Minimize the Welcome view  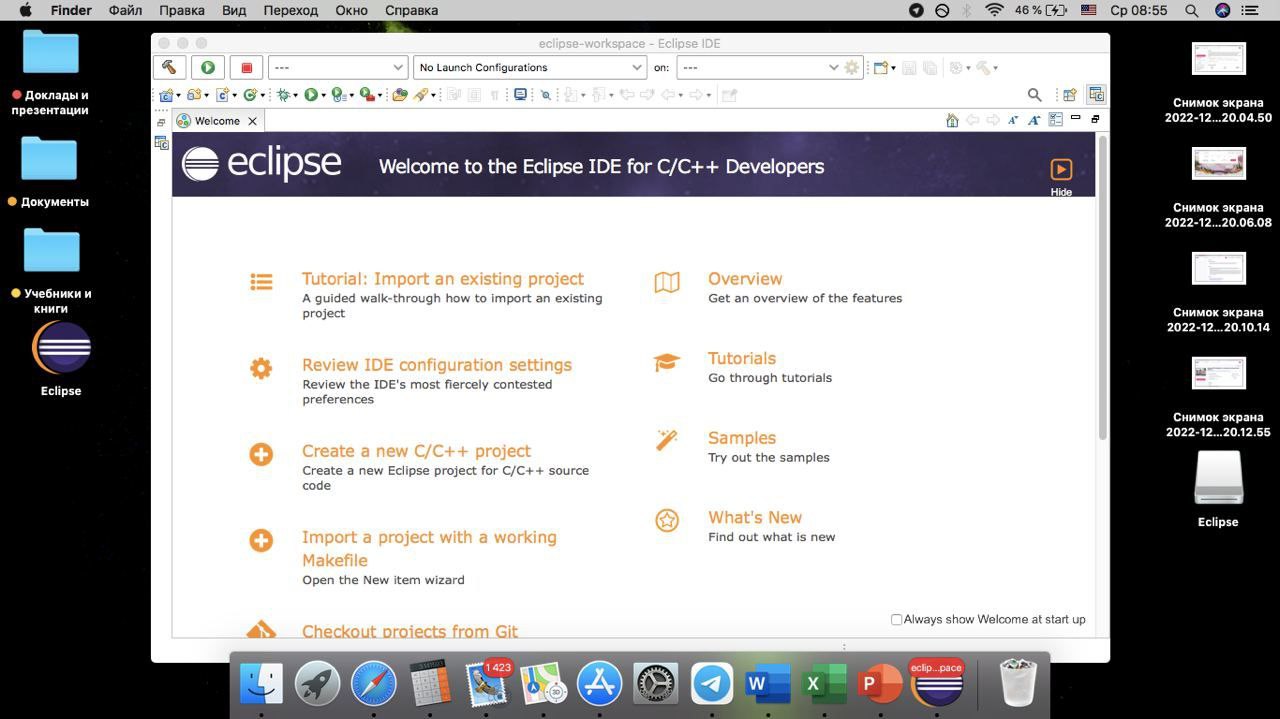pos(1076,118)
